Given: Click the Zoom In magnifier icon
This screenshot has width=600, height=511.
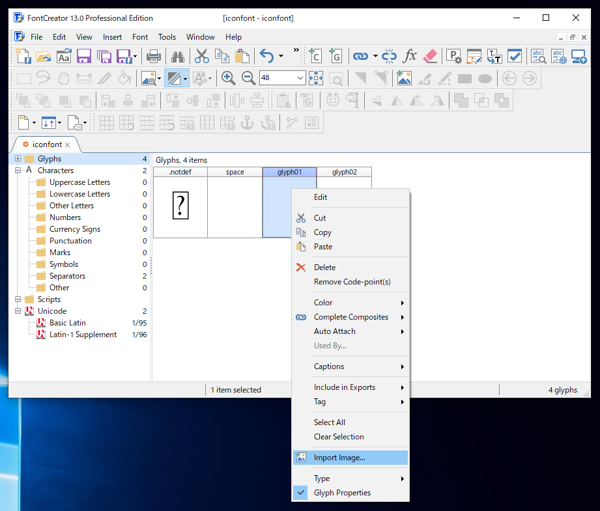Looking at the screenshot, I should pyautogui.click(x=228, y=78).
